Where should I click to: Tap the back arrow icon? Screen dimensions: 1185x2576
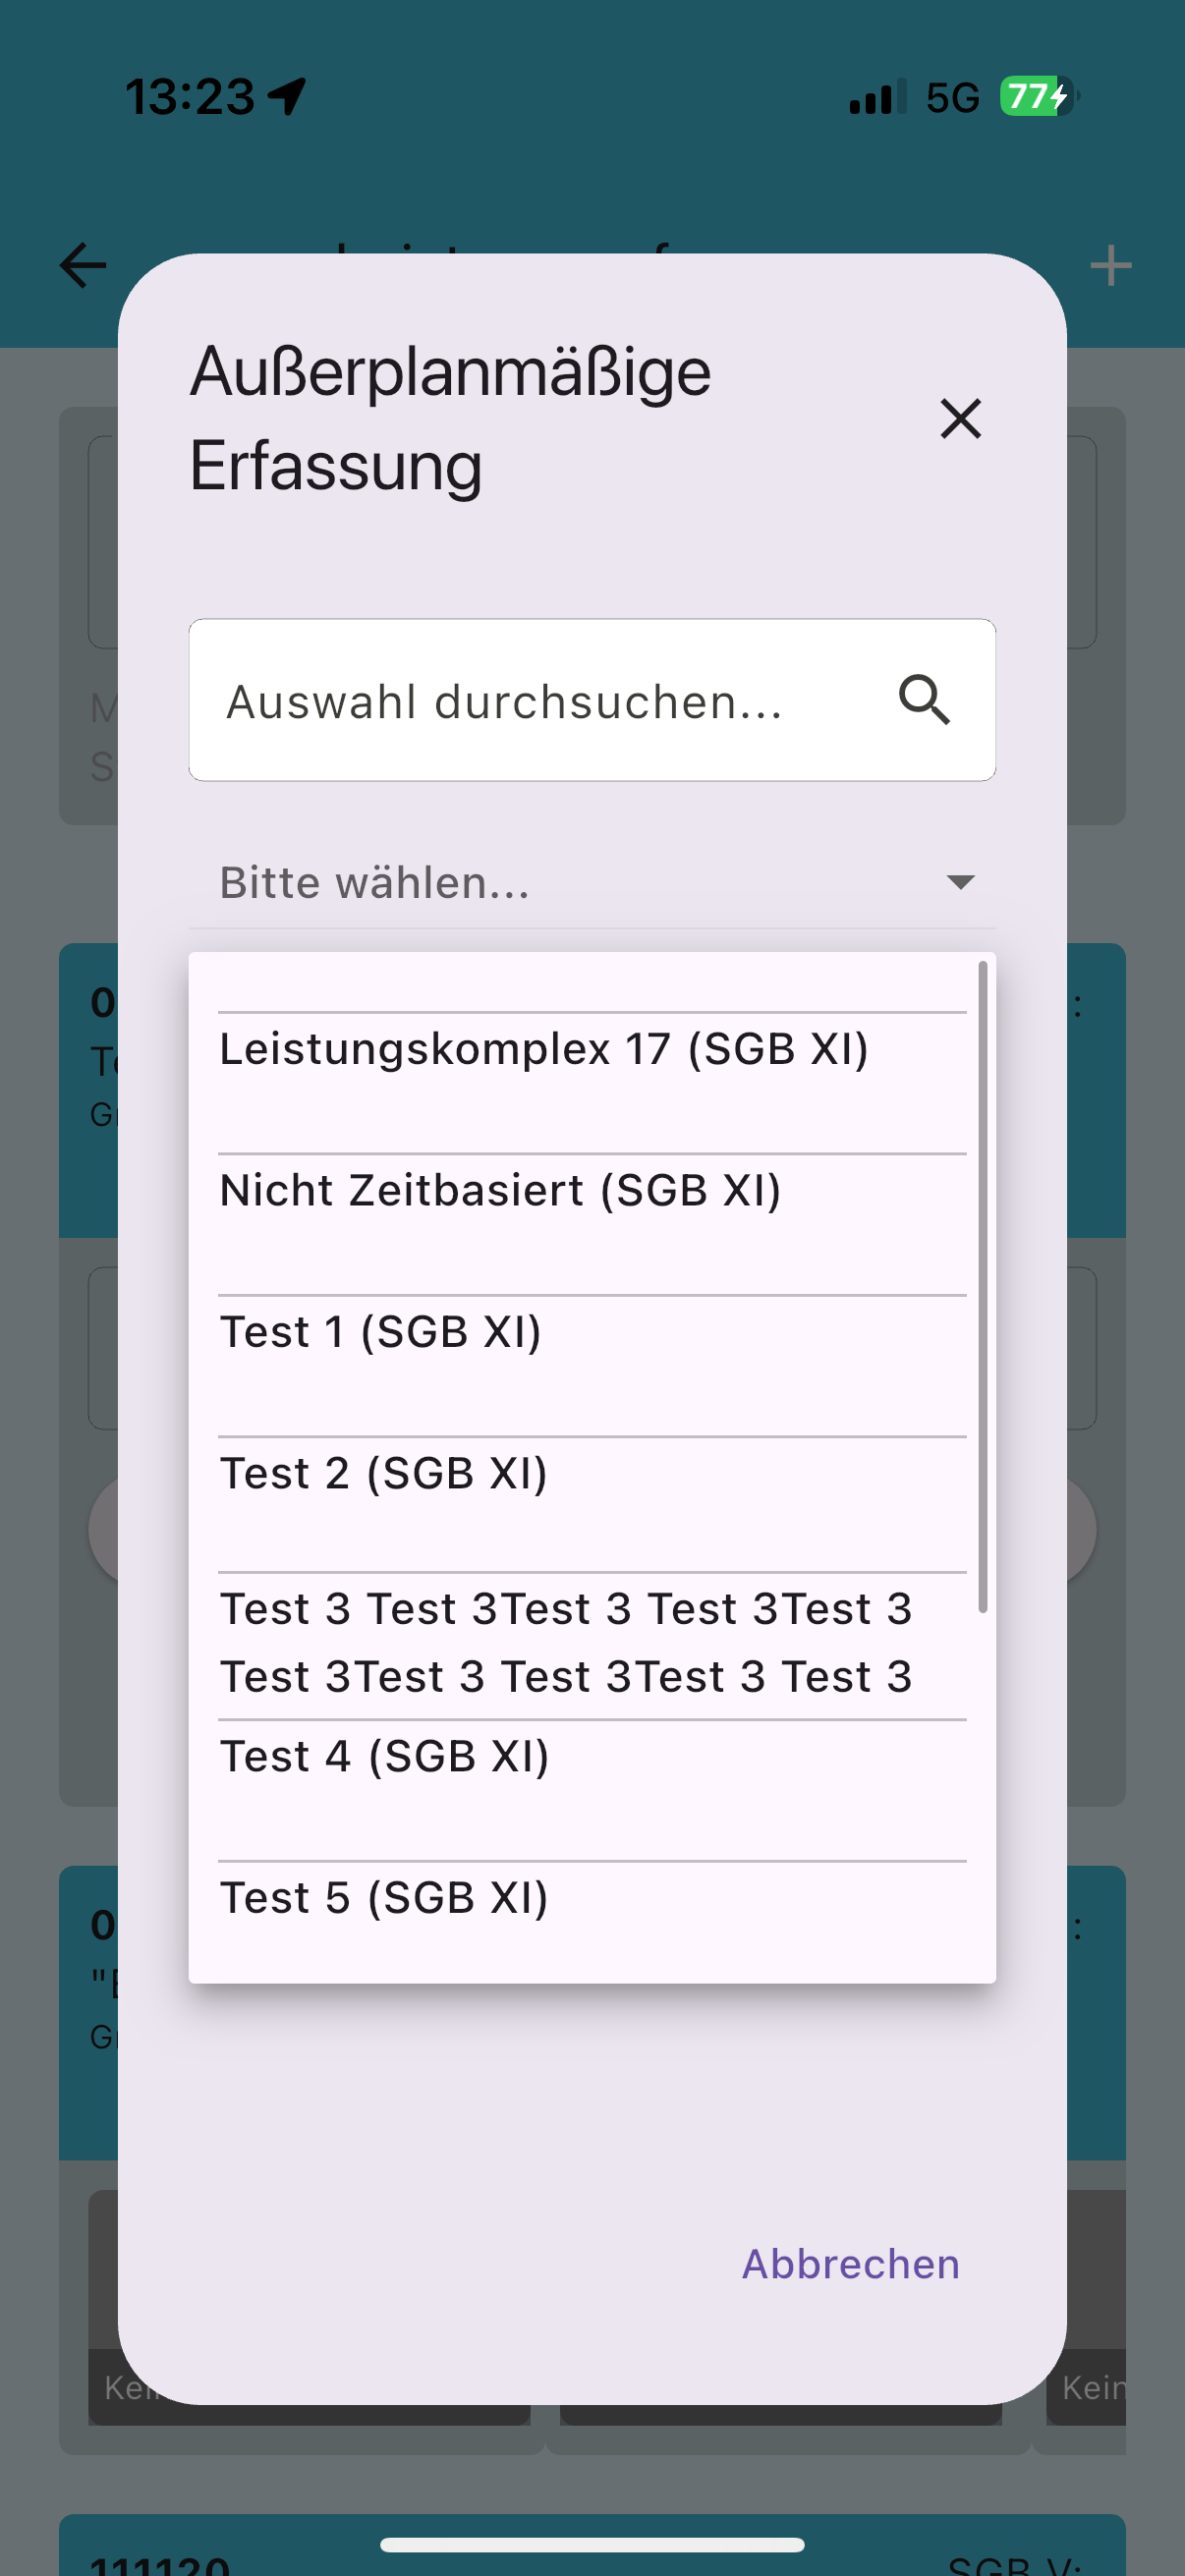(x=83, y=266)
